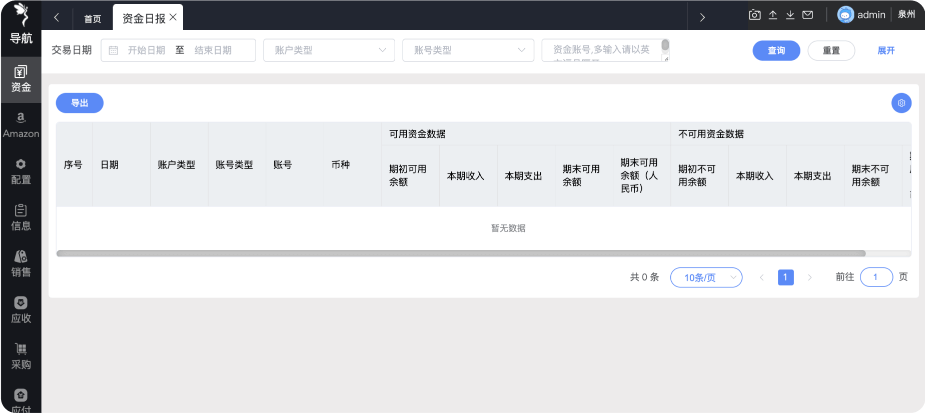Screen dimensions: 925x413
Task: Open the Amazon sidebar module
Action: pyautogui.click(x=20, y=124)
